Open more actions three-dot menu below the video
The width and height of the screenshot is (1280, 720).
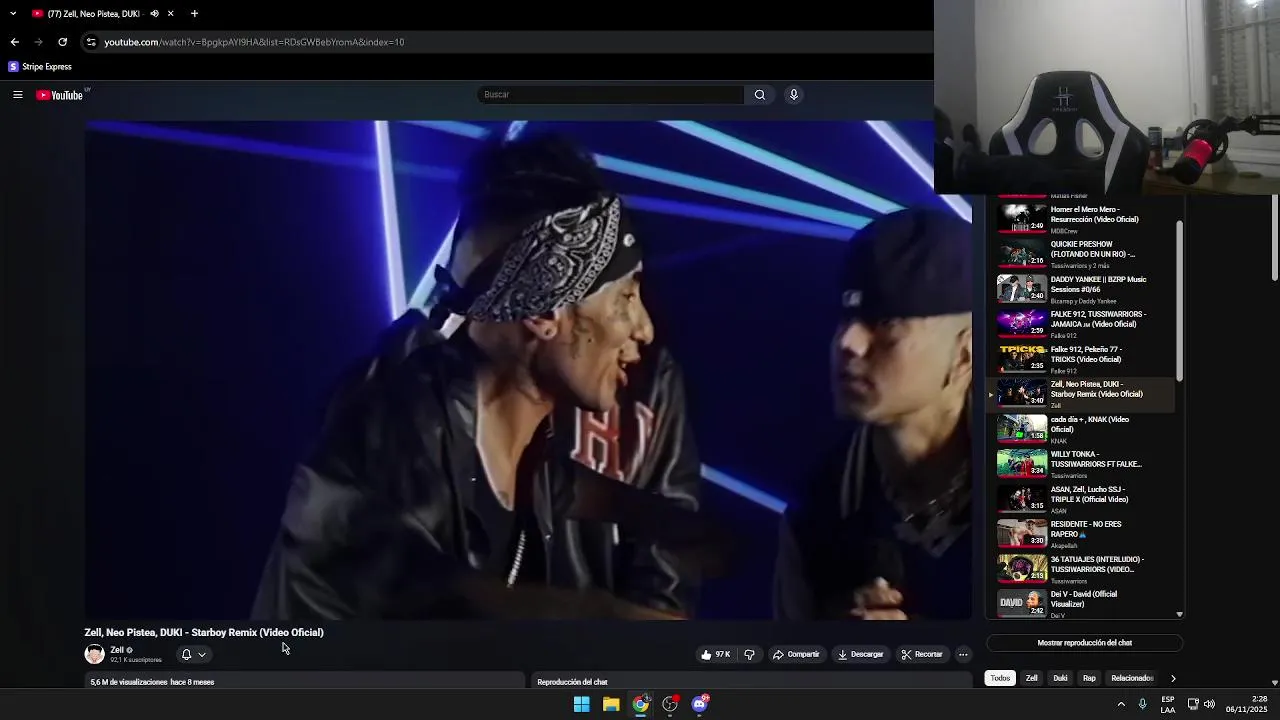coord(963,655)
